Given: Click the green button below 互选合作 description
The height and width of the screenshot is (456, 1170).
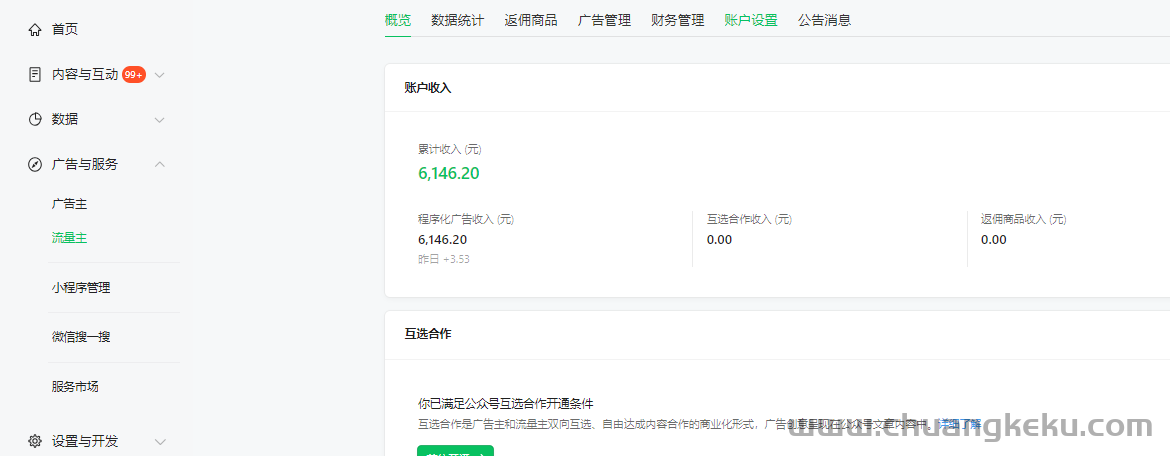Looking at the screenshot, I should 455,450.
